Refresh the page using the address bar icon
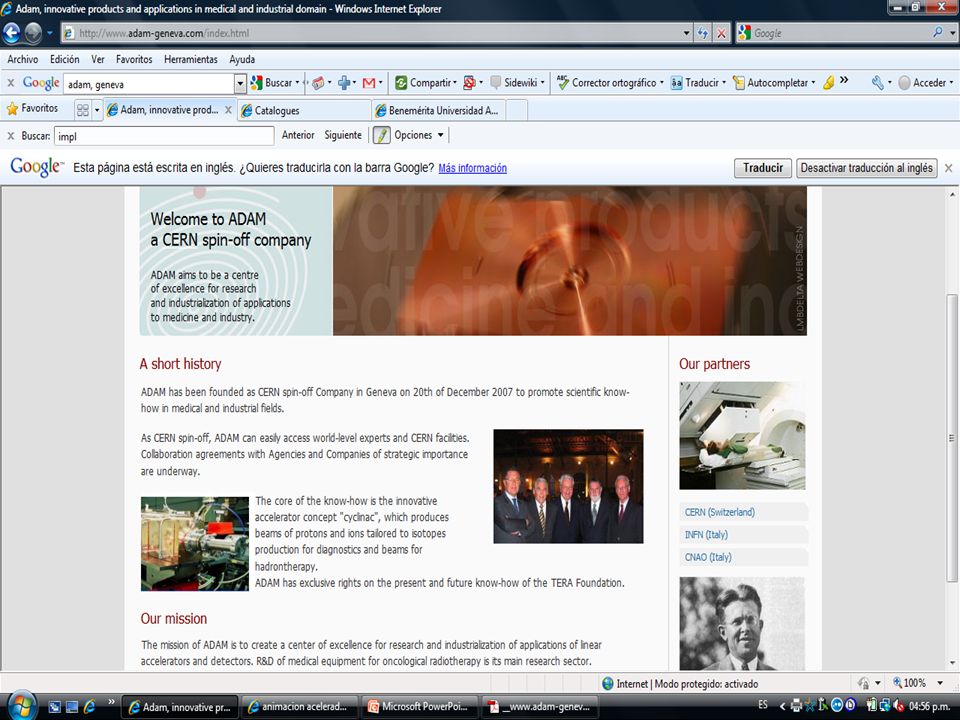Screen dimensions: 960x720 tap(703, 34)
